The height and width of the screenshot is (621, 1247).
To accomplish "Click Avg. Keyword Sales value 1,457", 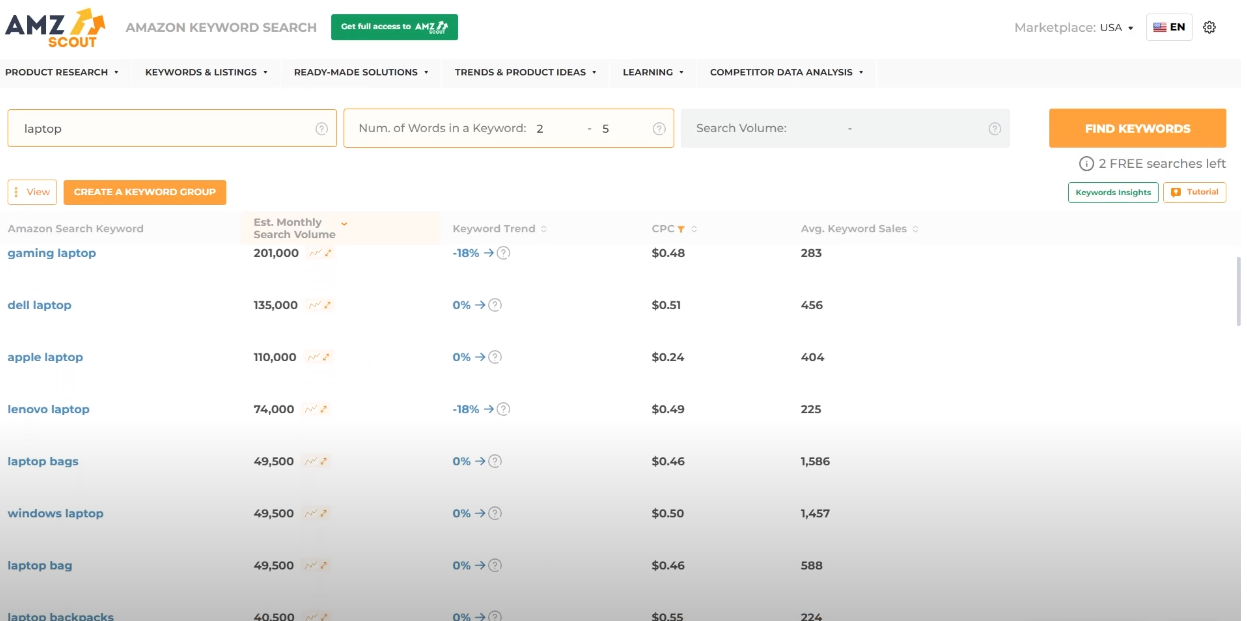I will point(815,513).
